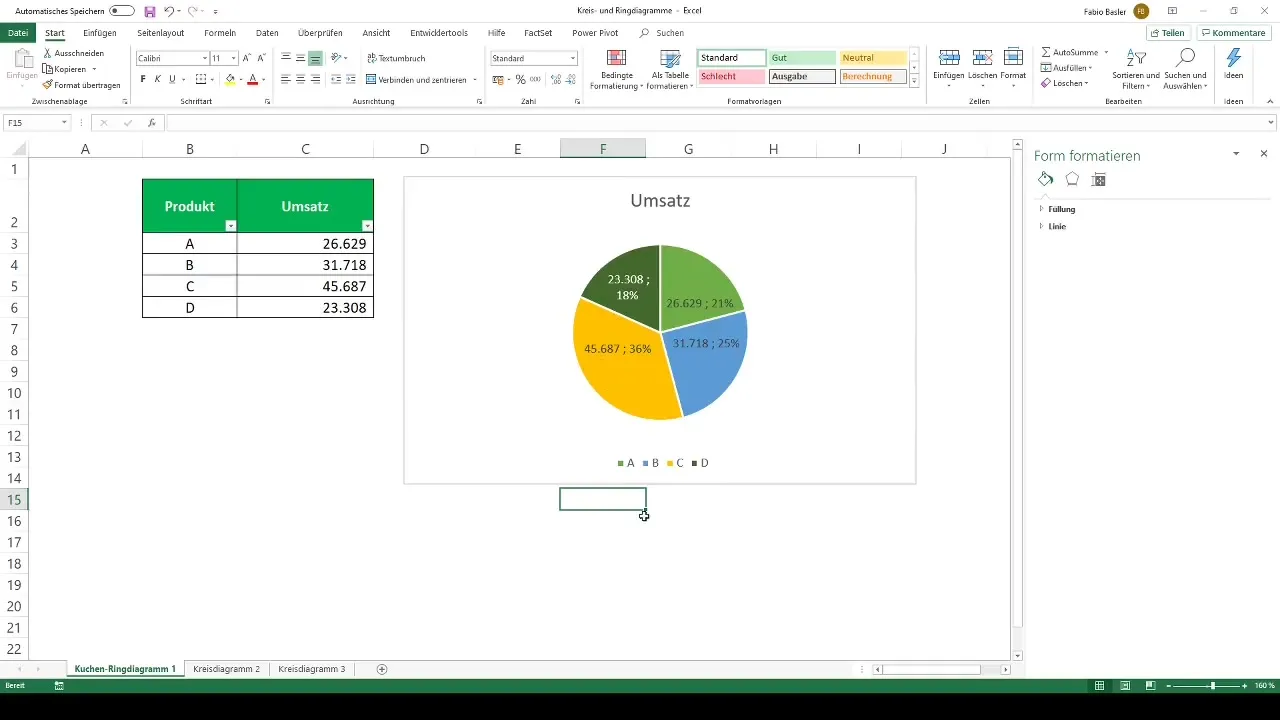This screenshot has height=720, width=1280.
Task: Click the text orientation icon
Action: click(x=337, y=58)
